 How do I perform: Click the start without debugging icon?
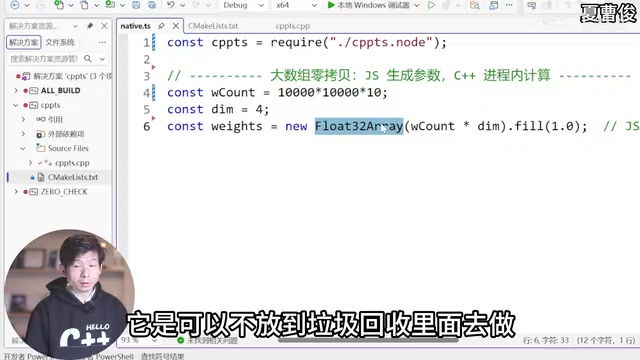coord(431,5)
